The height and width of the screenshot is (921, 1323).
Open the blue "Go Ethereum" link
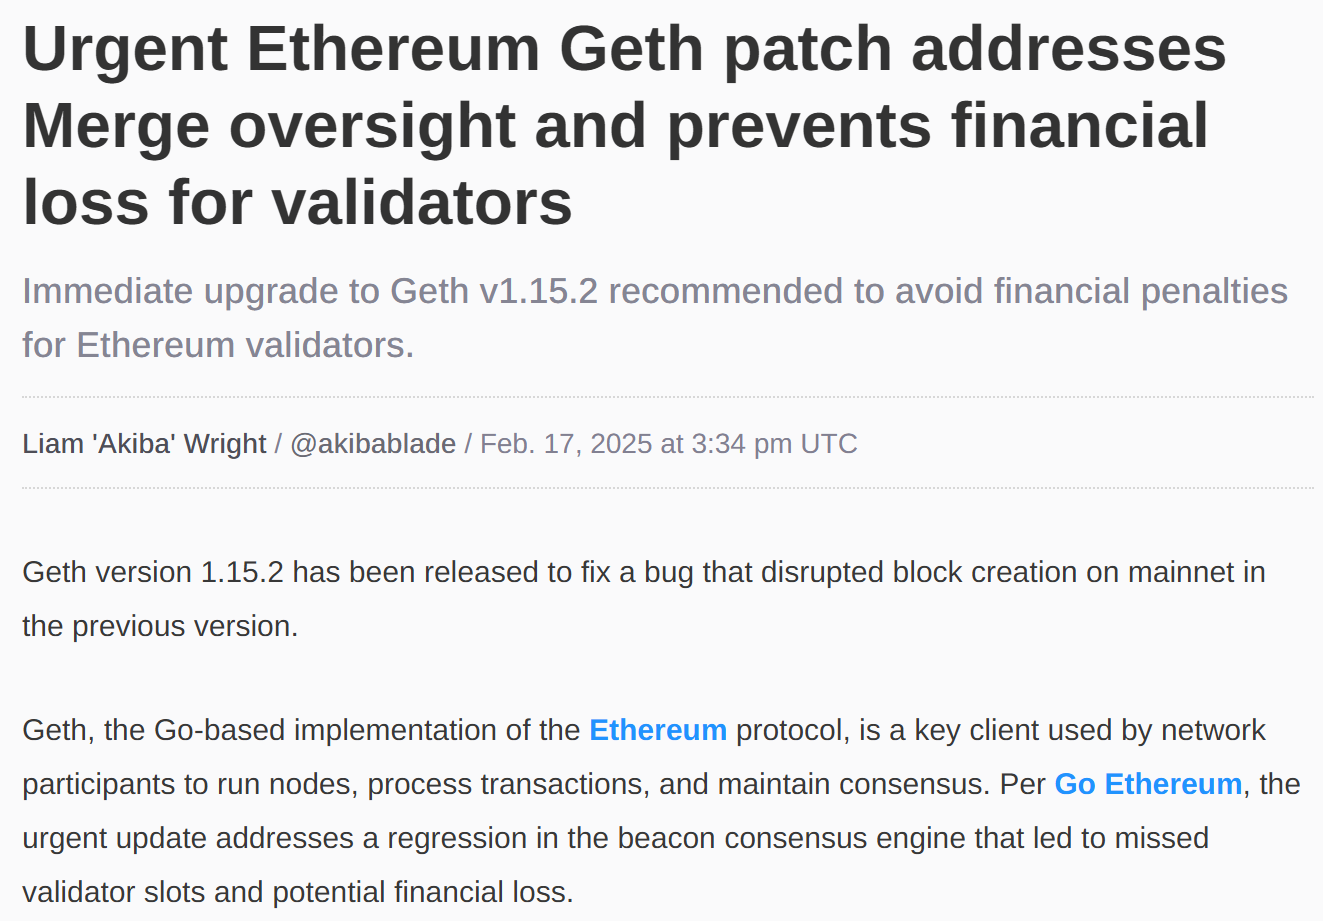(x=1148, y=784)
